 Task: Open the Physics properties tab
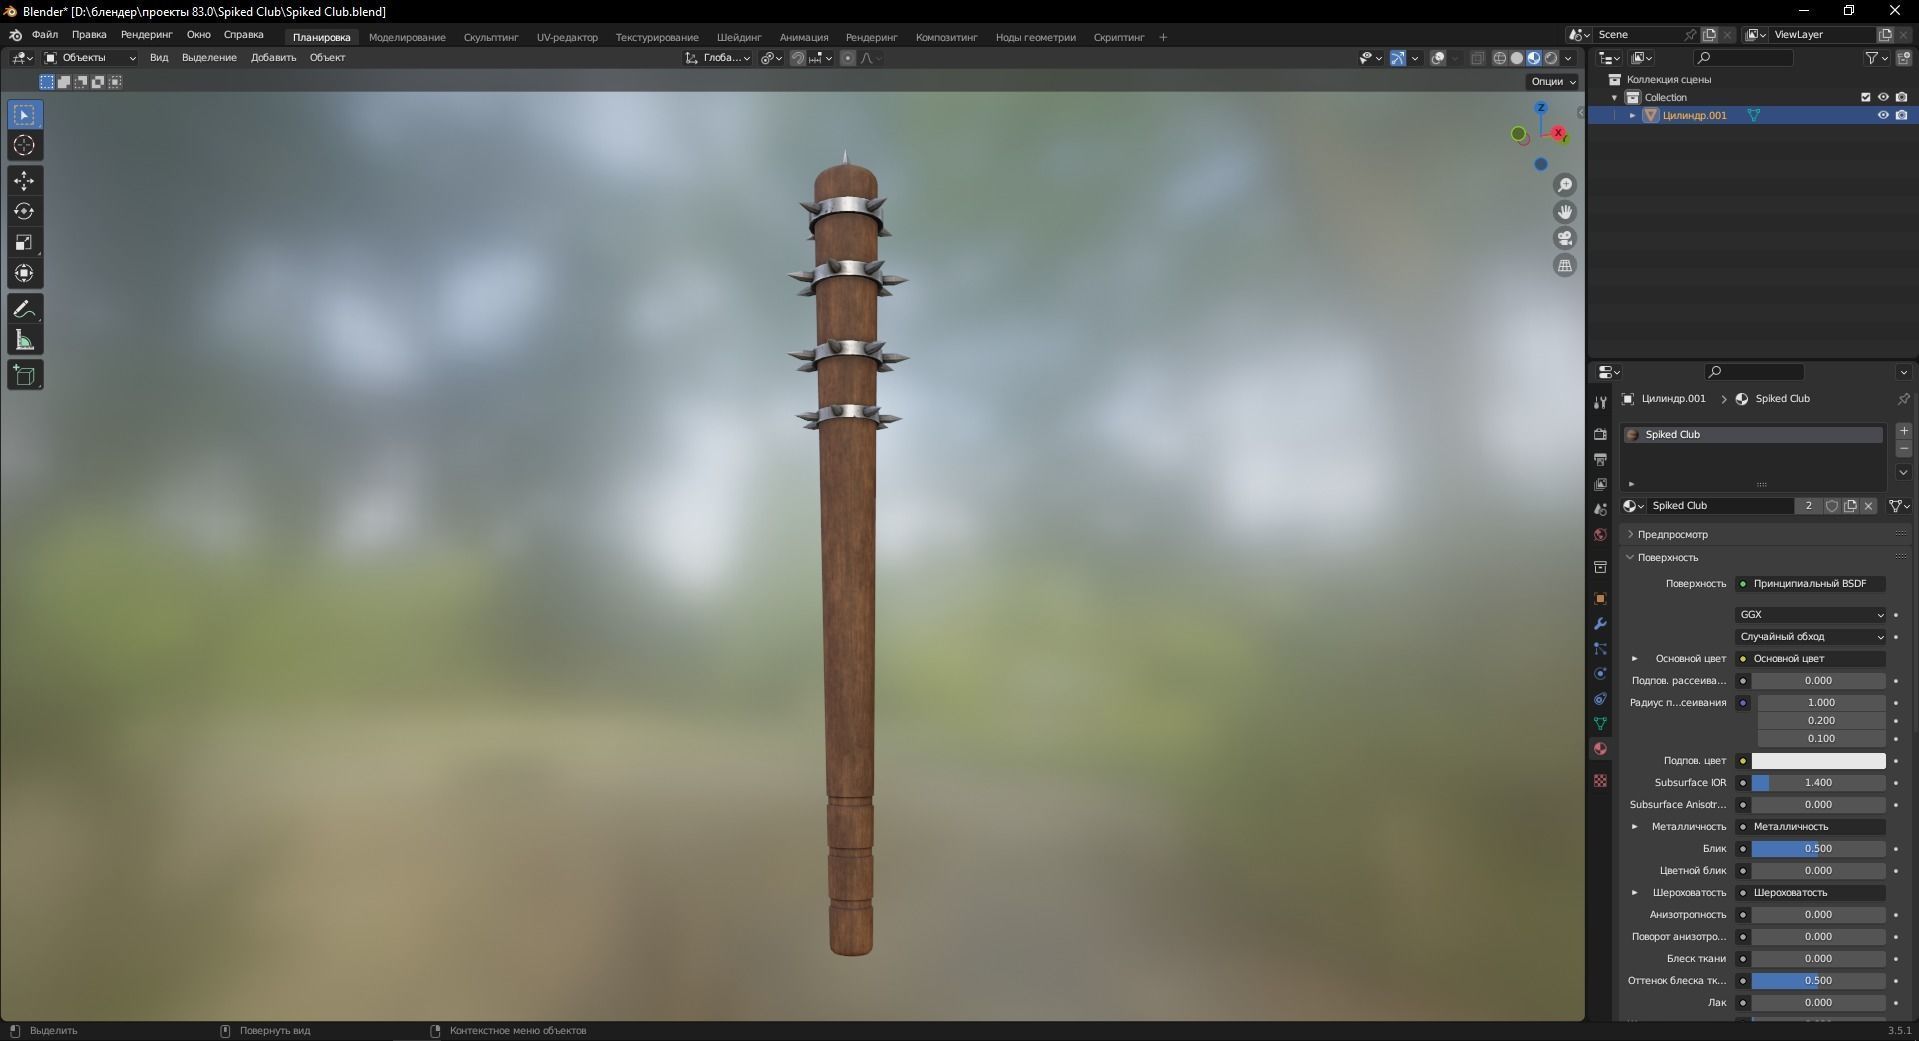pos(1600,674)
